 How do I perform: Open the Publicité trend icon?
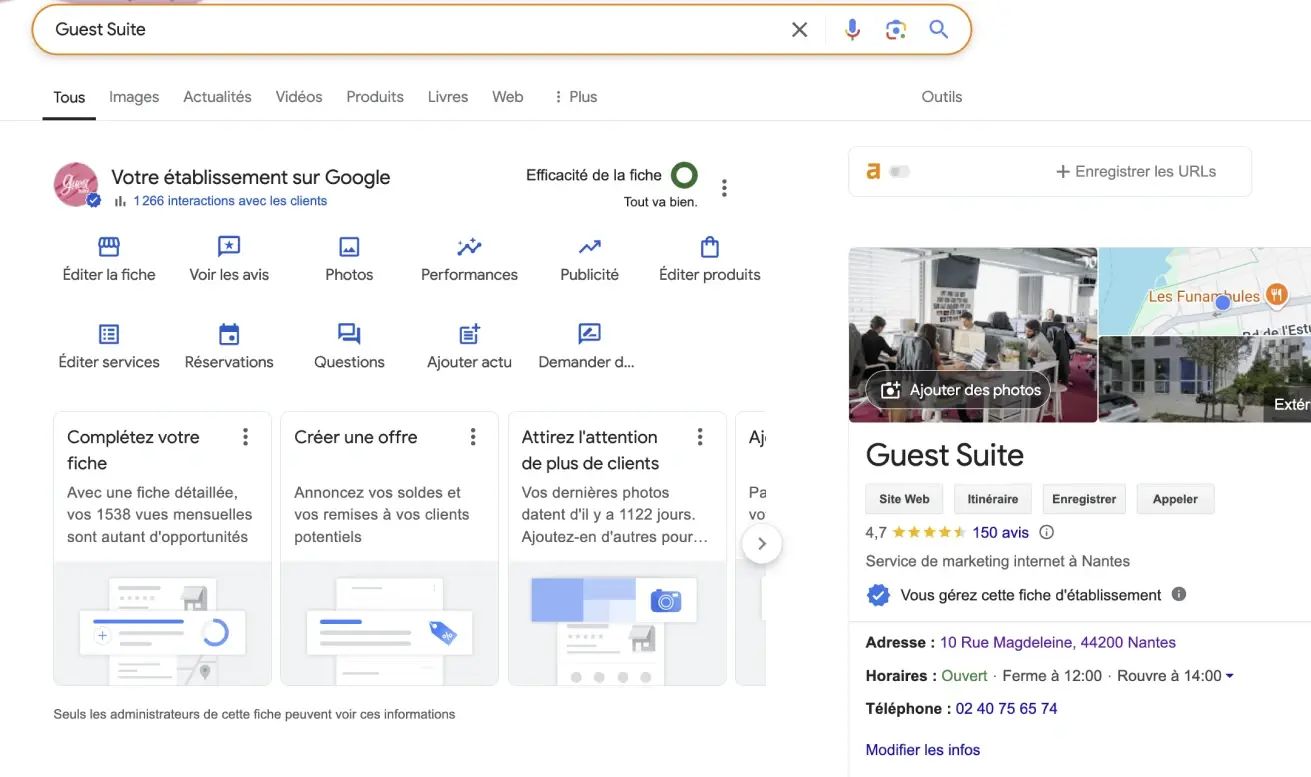click(589, 247)
